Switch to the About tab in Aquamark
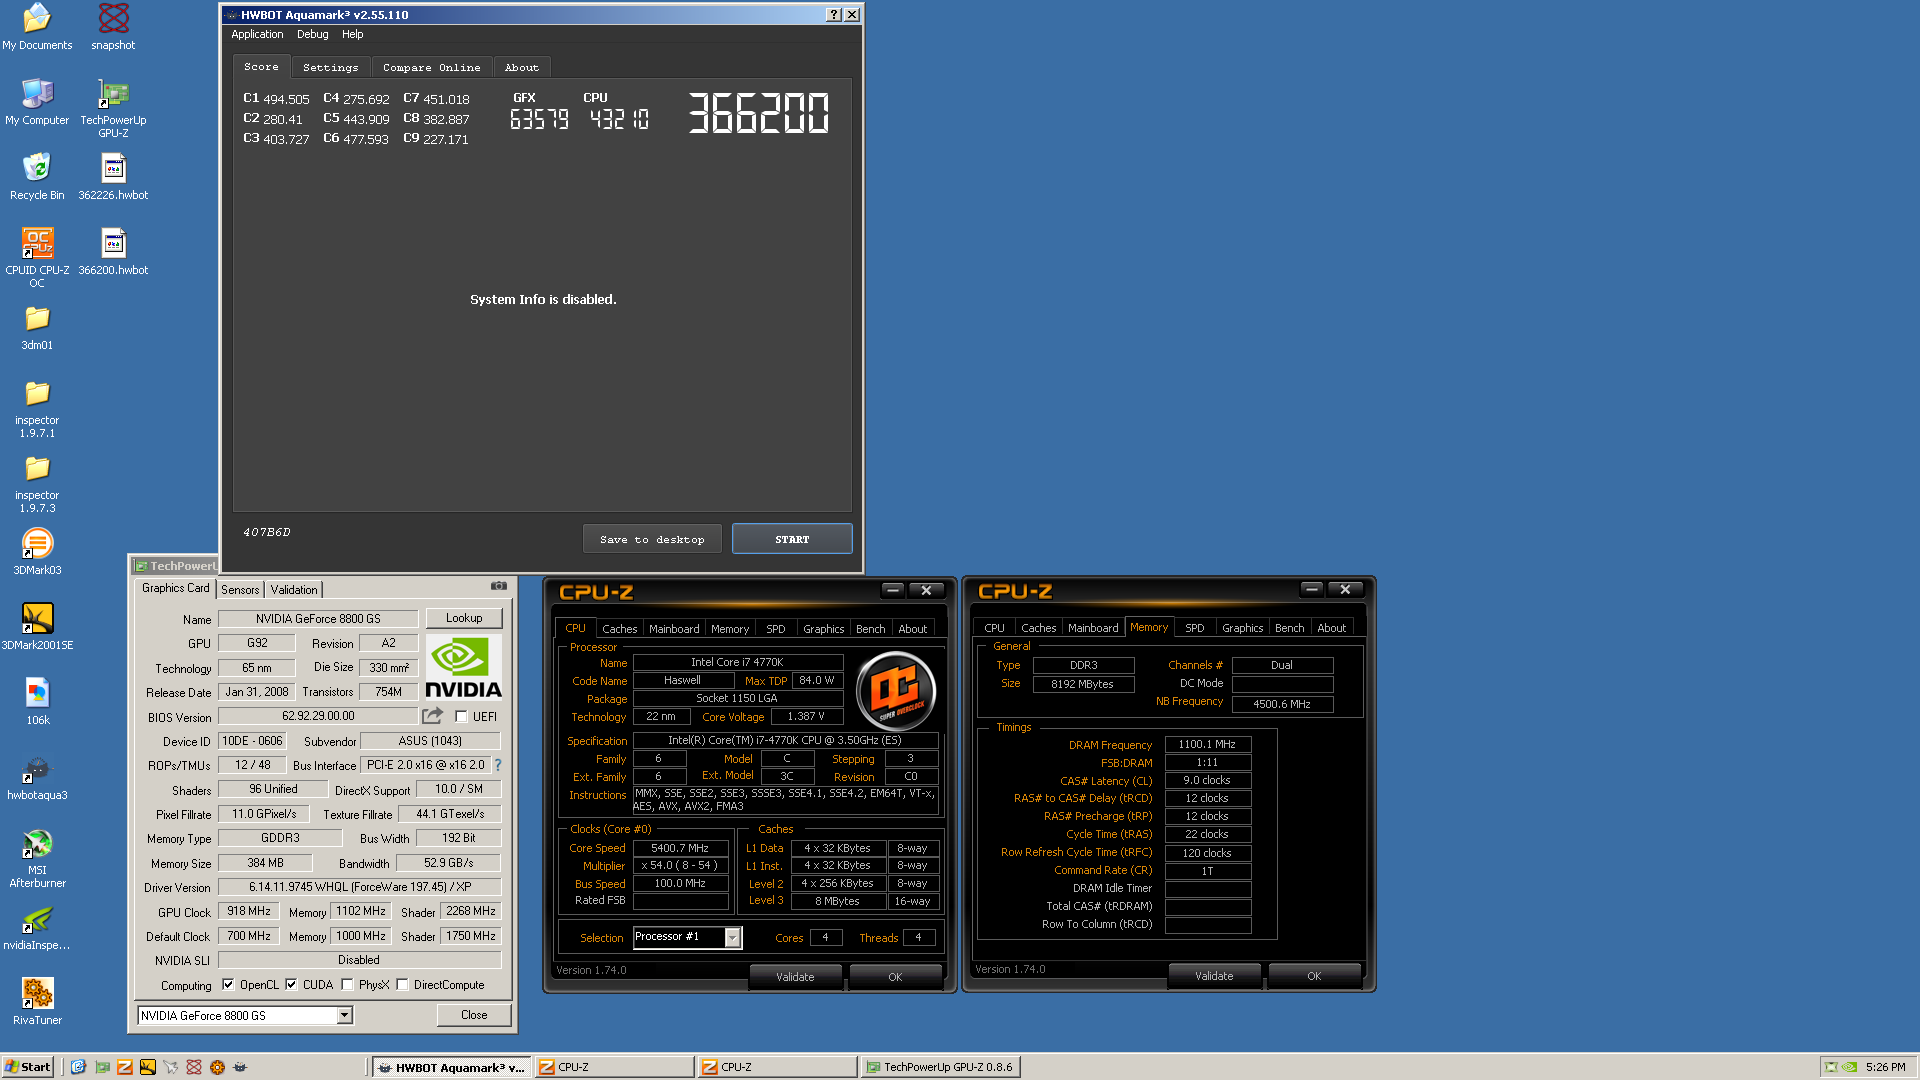 pyautogui.click(x=521, y=67)
